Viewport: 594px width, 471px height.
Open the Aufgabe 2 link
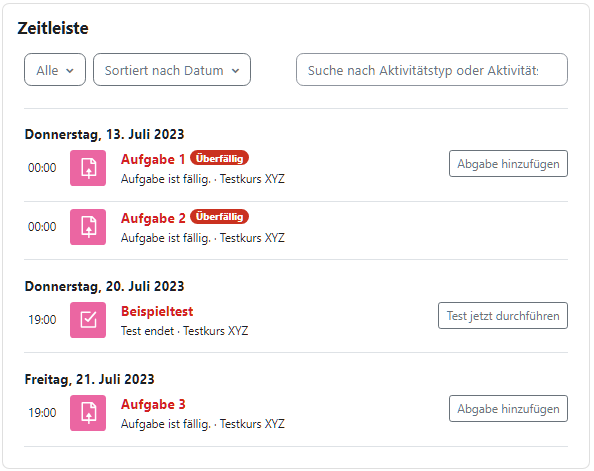153,218
